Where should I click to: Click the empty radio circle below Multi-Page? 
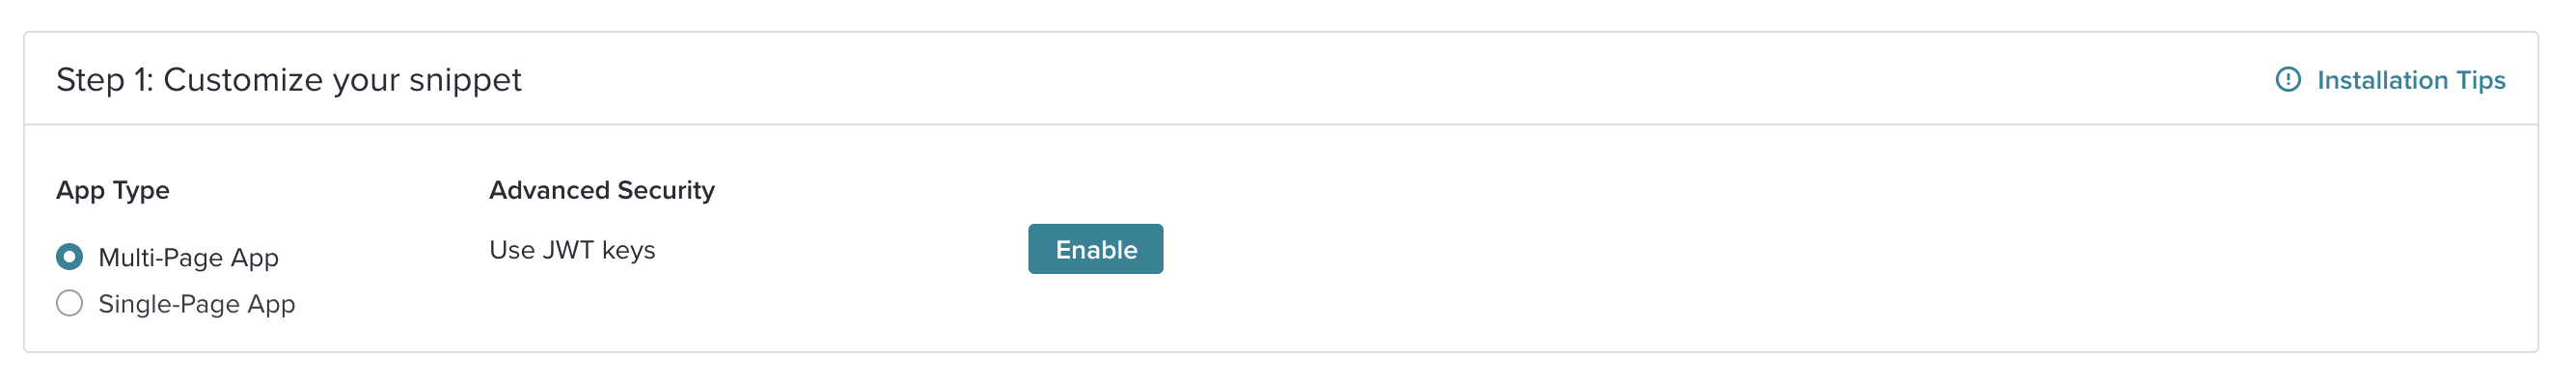tap(69, 303)
